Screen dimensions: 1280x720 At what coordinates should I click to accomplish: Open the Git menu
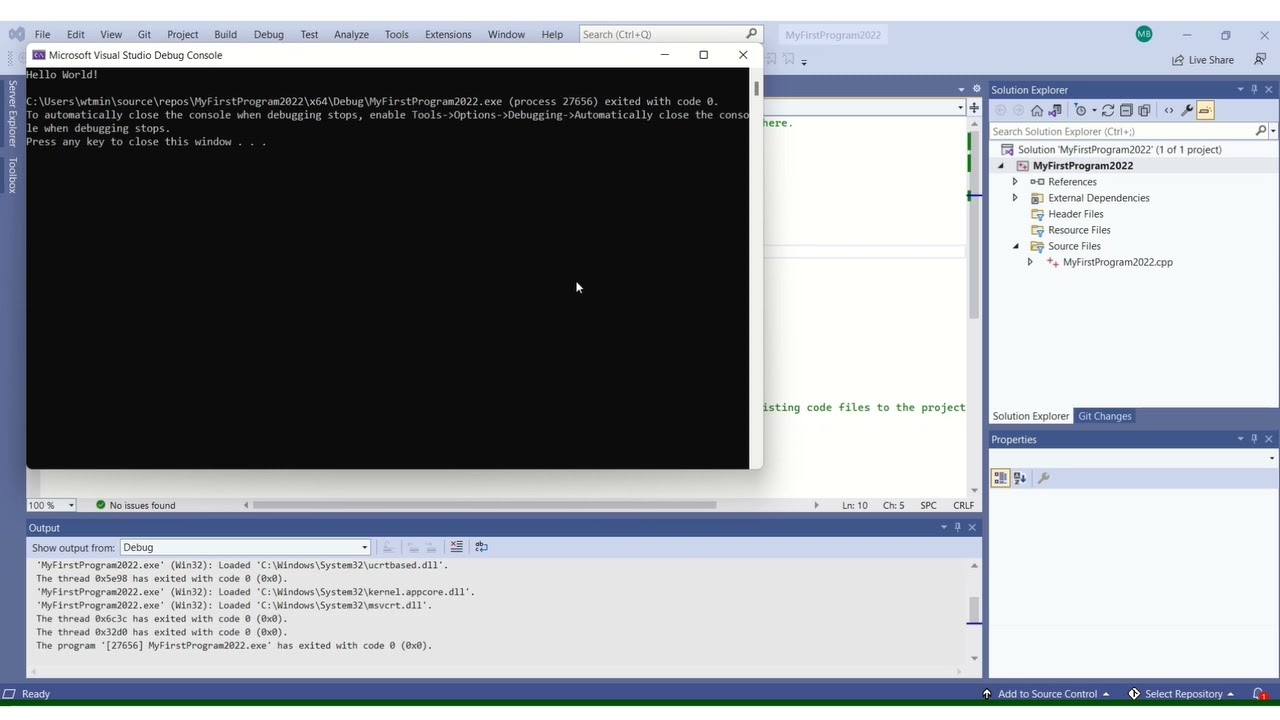pyautogui.click(x=144, y=34)
